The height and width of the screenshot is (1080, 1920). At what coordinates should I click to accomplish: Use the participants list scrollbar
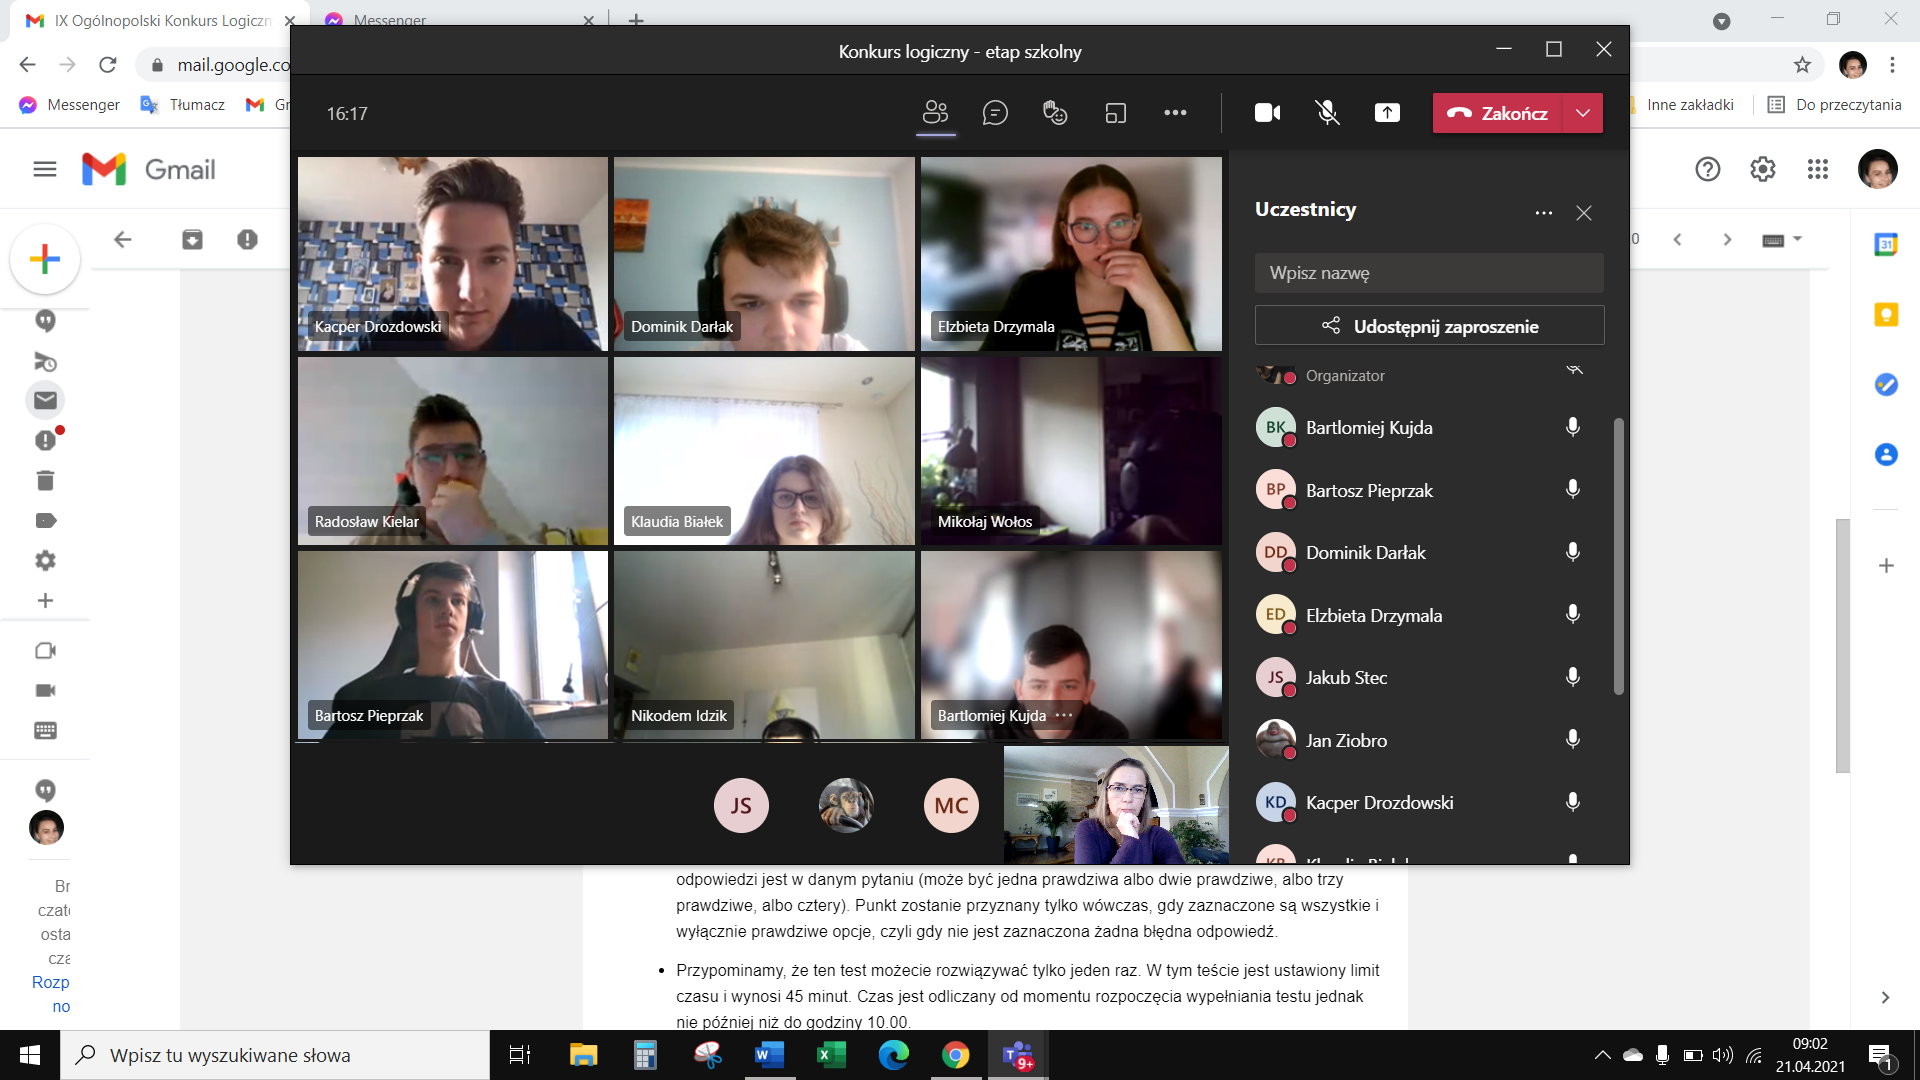click(x=1618, y=555)
